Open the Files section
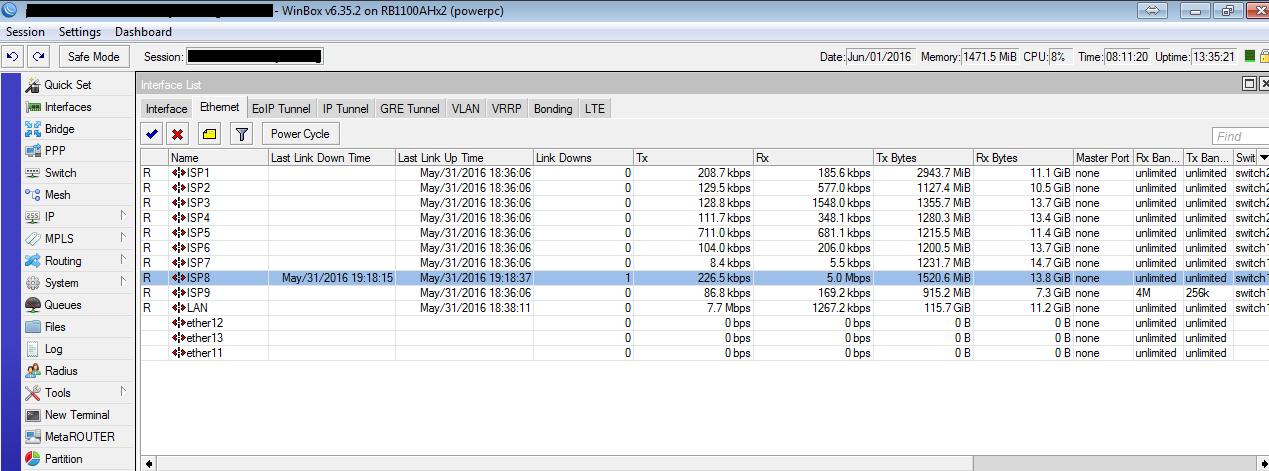The height and width of the screenshot is (471, 1269). click(x=55, y=327)
